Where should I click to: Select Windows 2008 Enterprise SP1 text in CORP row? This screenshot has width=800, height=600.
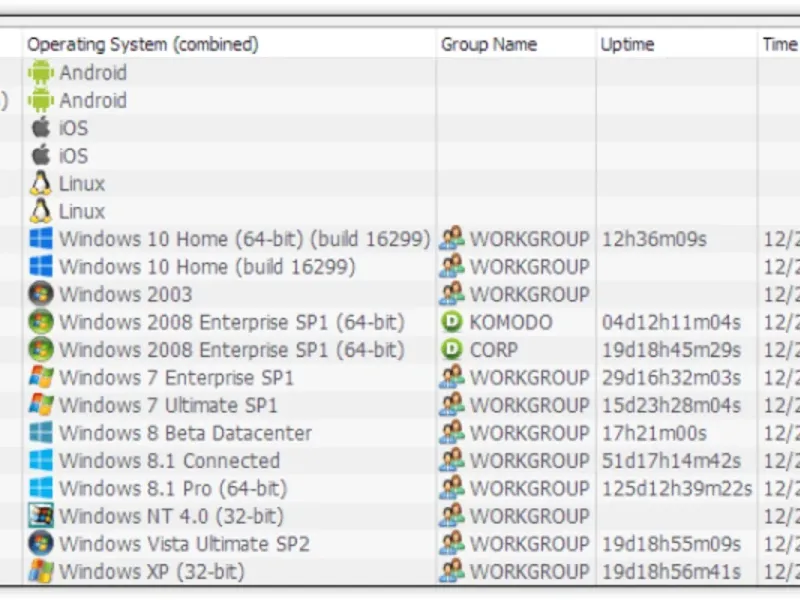pyautogui.click(x=232, y=349)
